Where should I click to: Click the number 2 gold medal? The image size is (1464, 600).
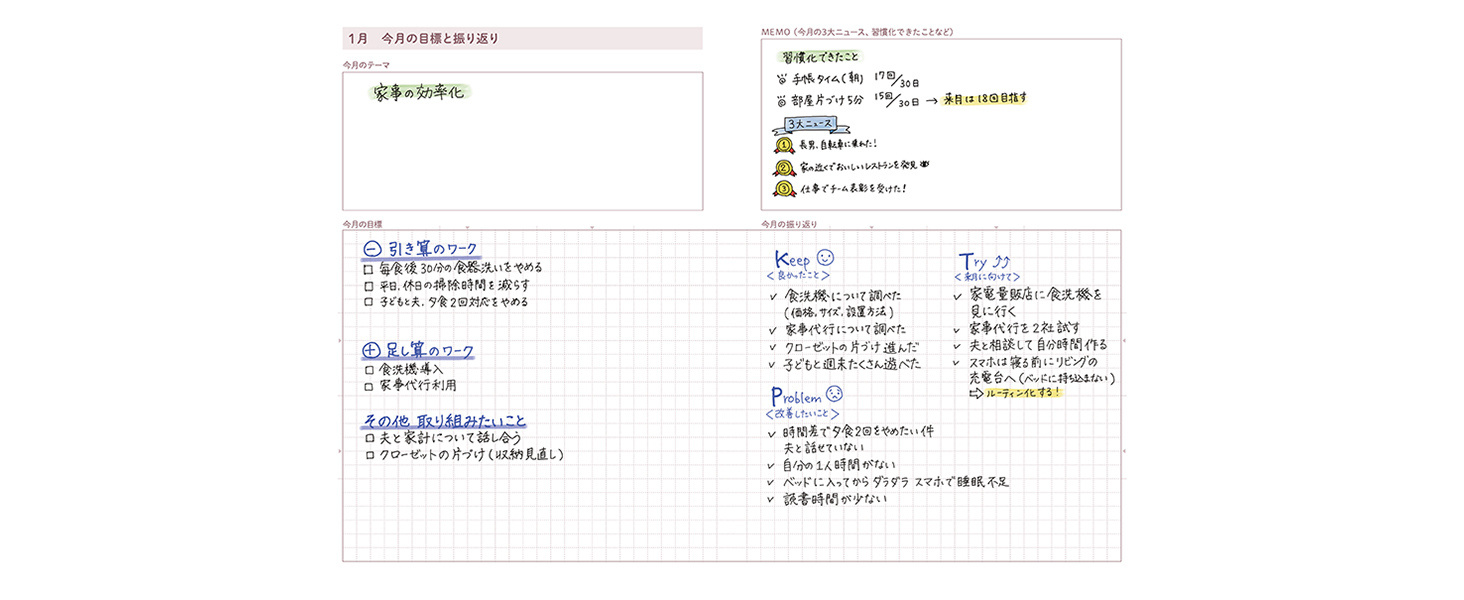784,167
